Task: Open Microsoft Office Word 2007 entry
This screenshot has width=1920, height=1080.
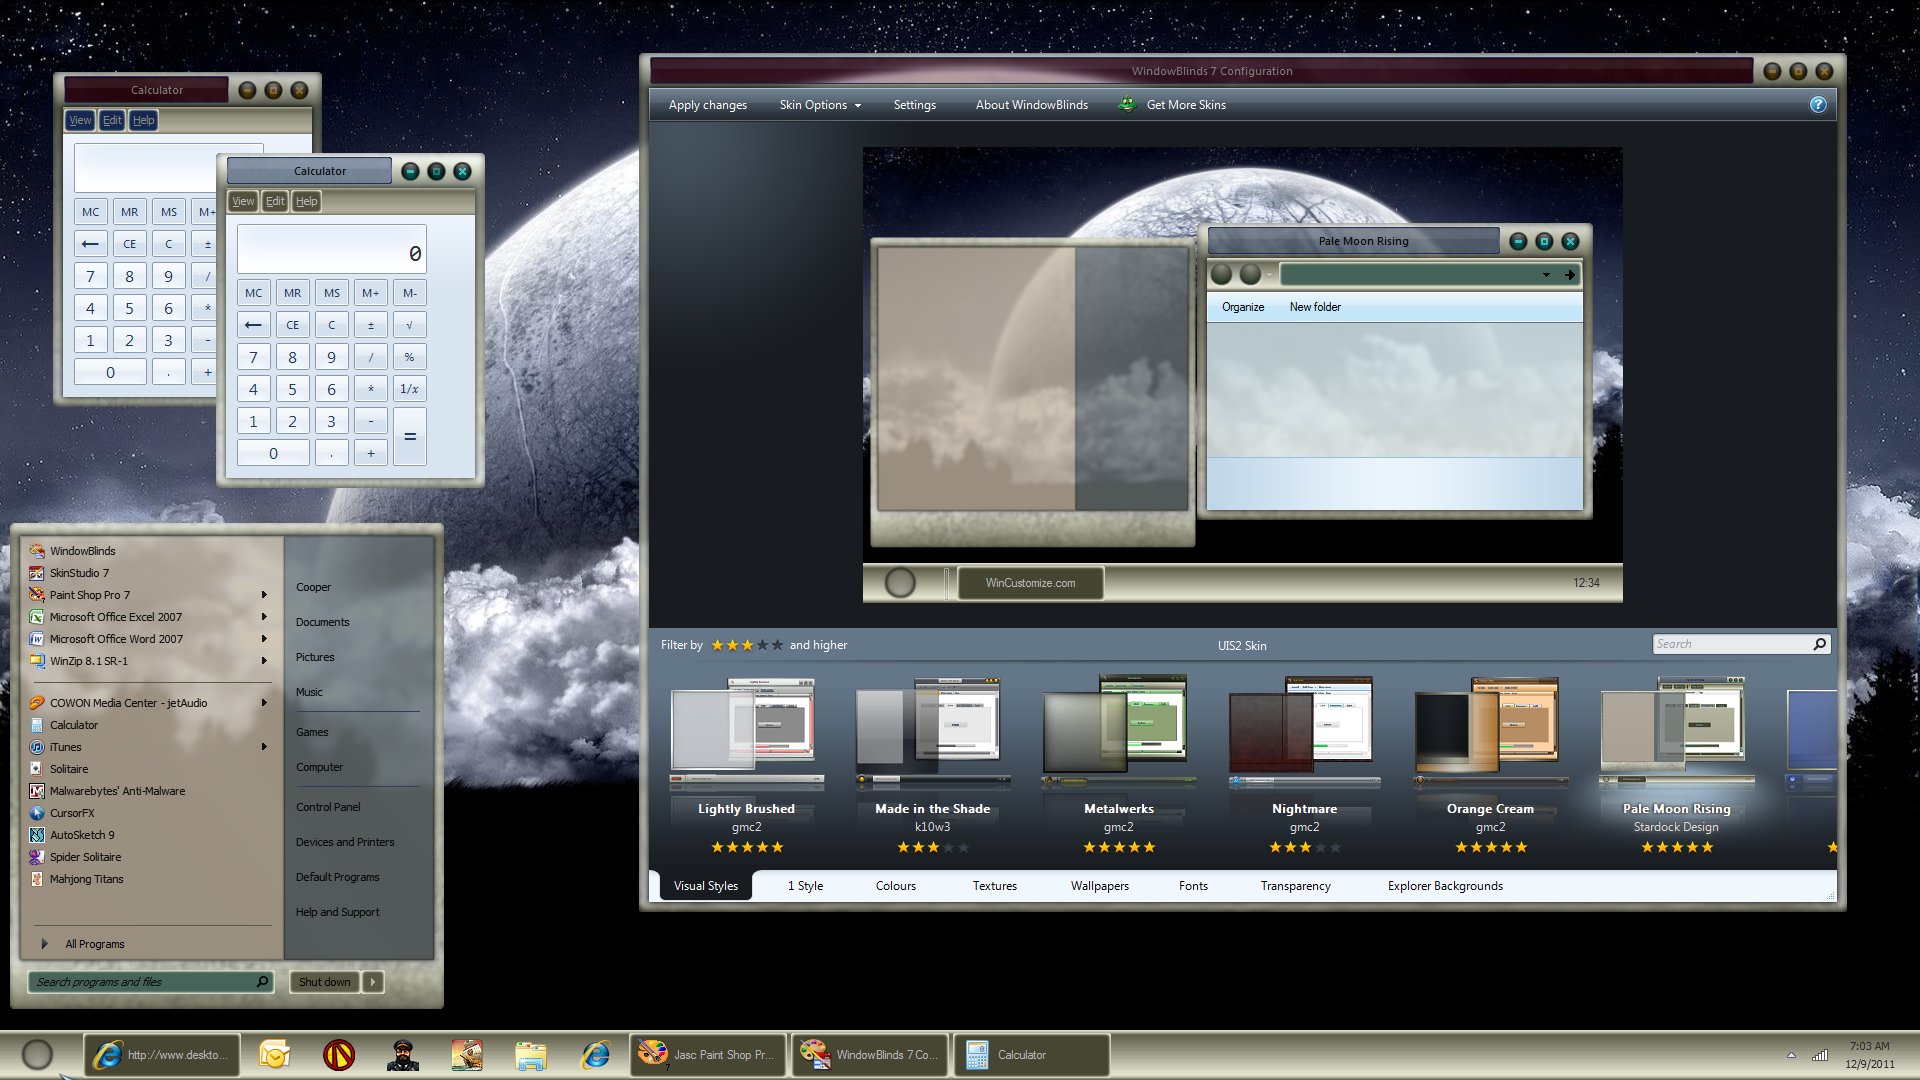Action: [106, 639]
